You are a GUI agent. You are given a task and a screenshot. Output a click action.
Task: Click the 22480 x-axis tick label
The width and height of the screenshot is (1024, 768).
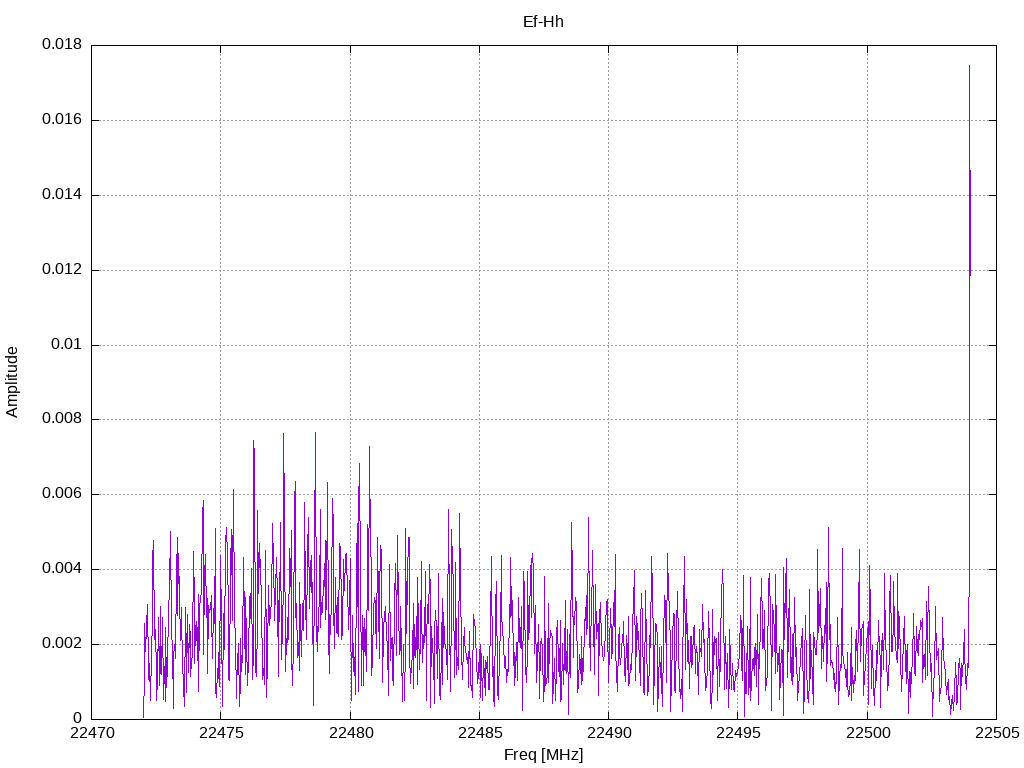(x=351, y=733)
